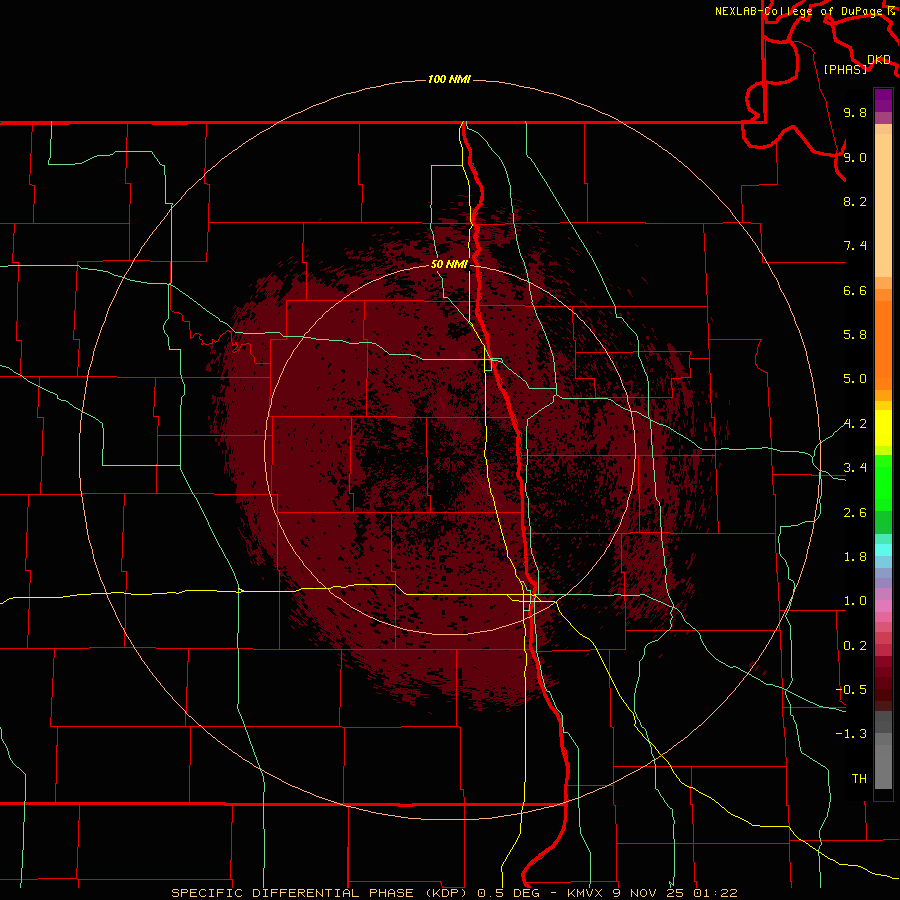Click the 5.8 scale value
The image size is (900, 900).
(x=855, y=335)
